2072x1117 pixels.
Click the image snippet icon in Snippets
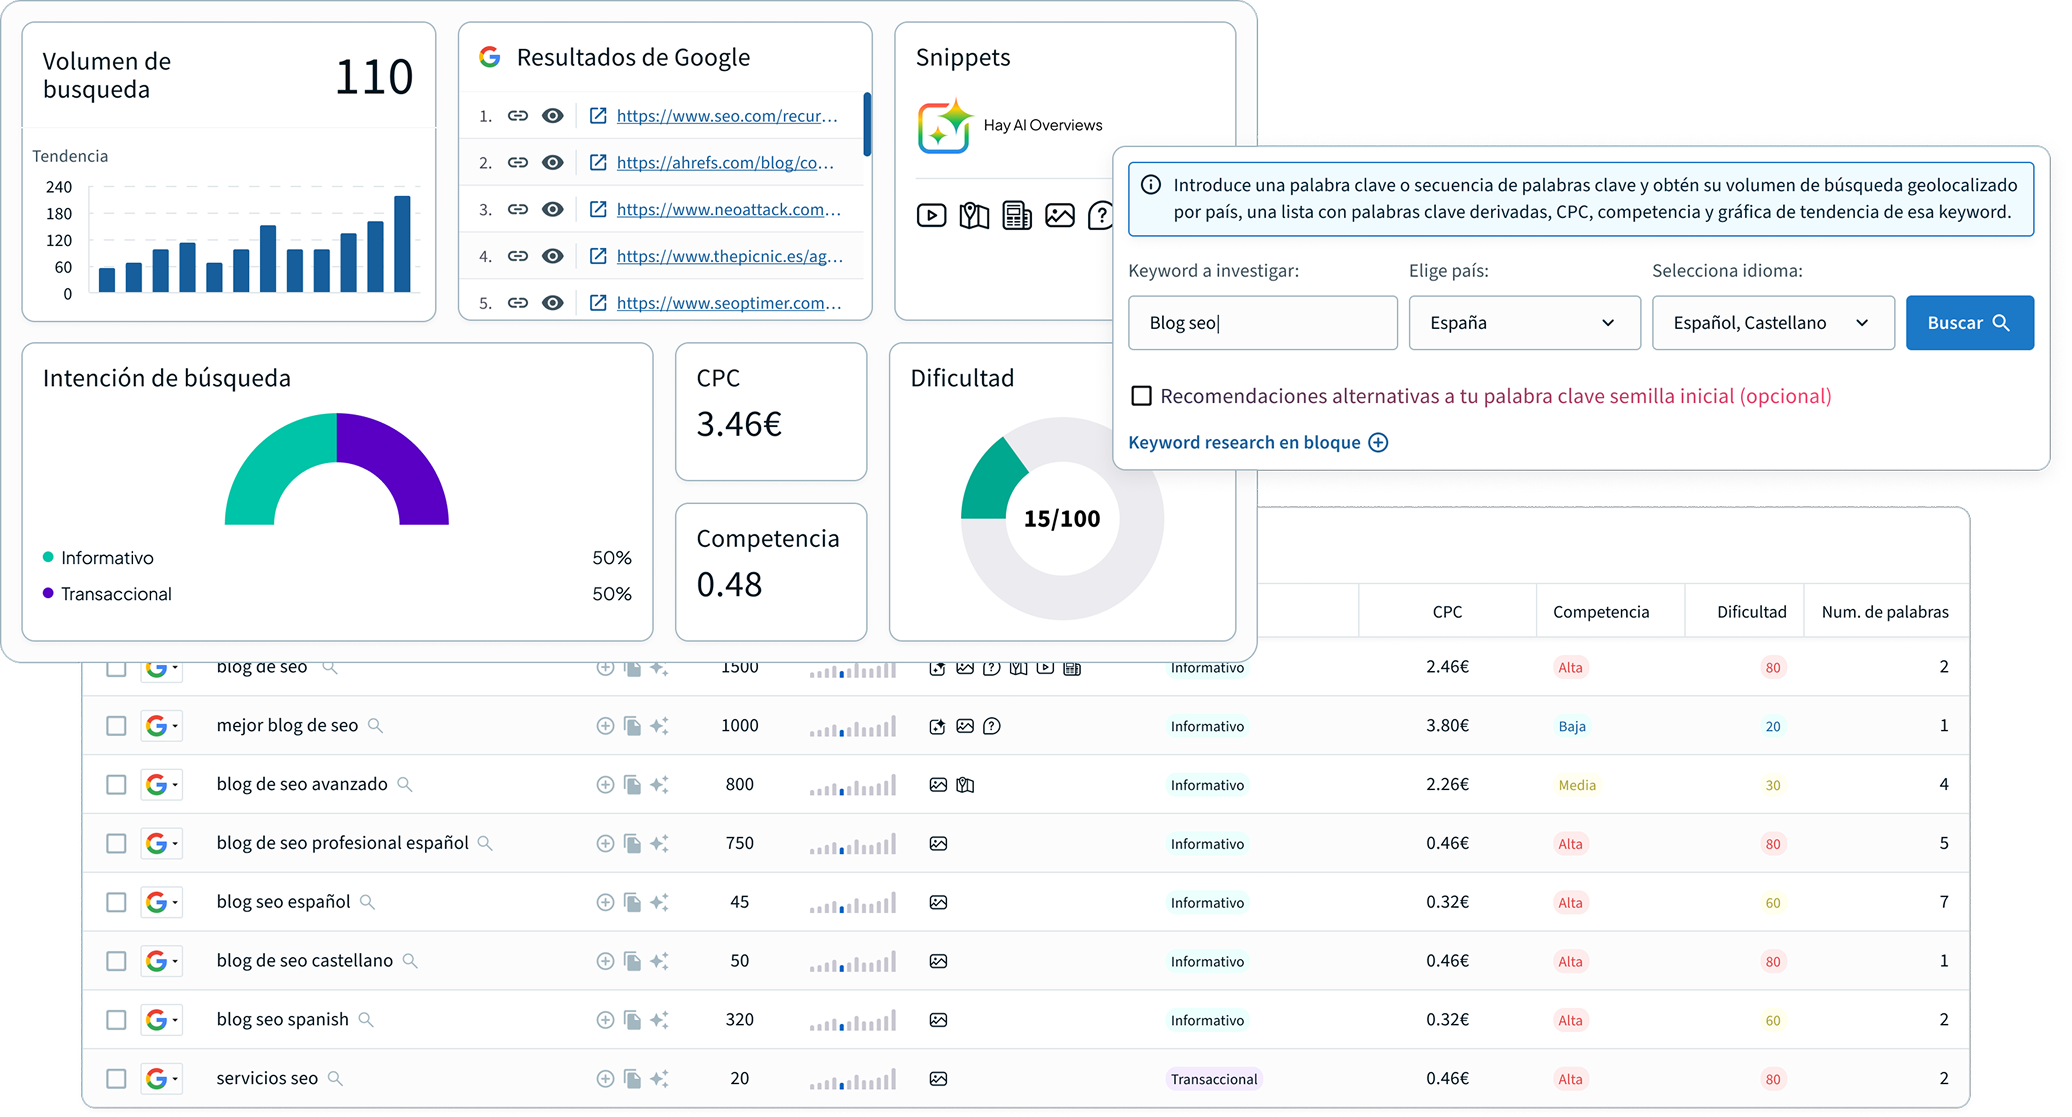1059,215
